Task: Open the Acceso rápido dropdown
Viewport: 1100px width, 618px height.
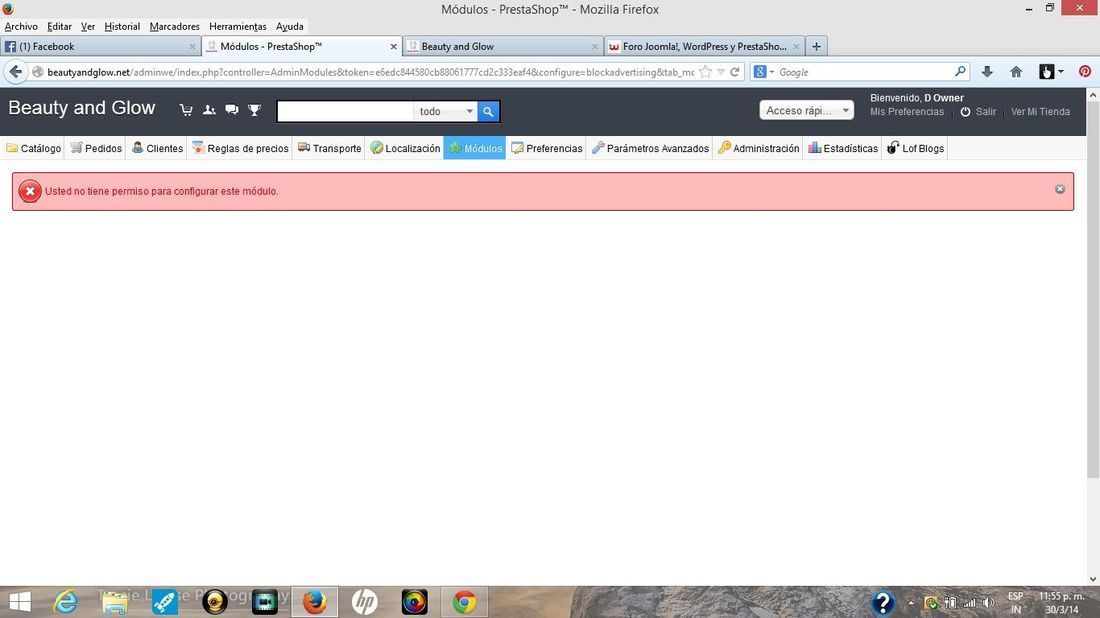Action: pyautogui.click(x=807, y=110)
